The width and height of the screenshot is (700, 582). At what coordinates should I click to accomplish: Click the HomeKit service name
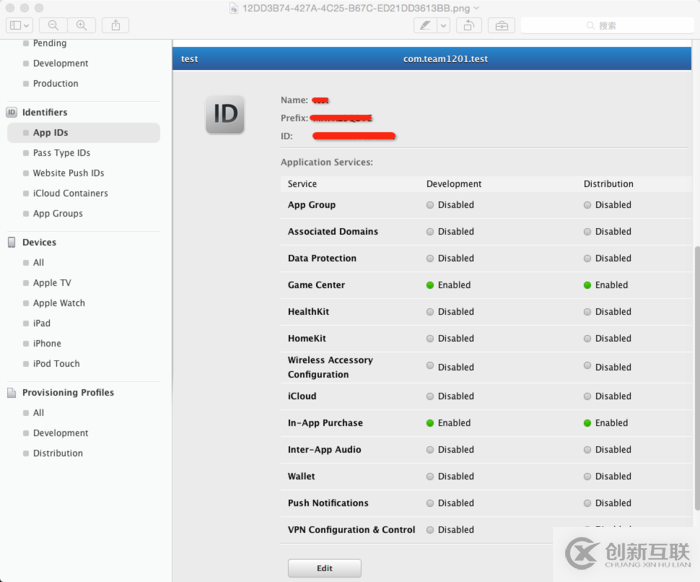coord(307,339)
